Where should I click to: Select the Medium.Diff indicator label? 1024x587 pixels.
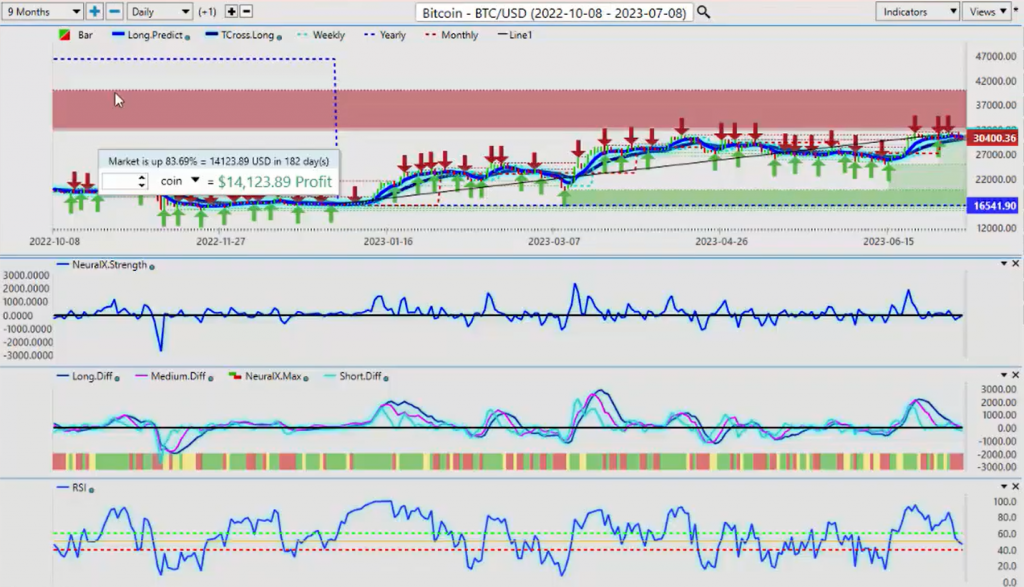pos(178,376)
